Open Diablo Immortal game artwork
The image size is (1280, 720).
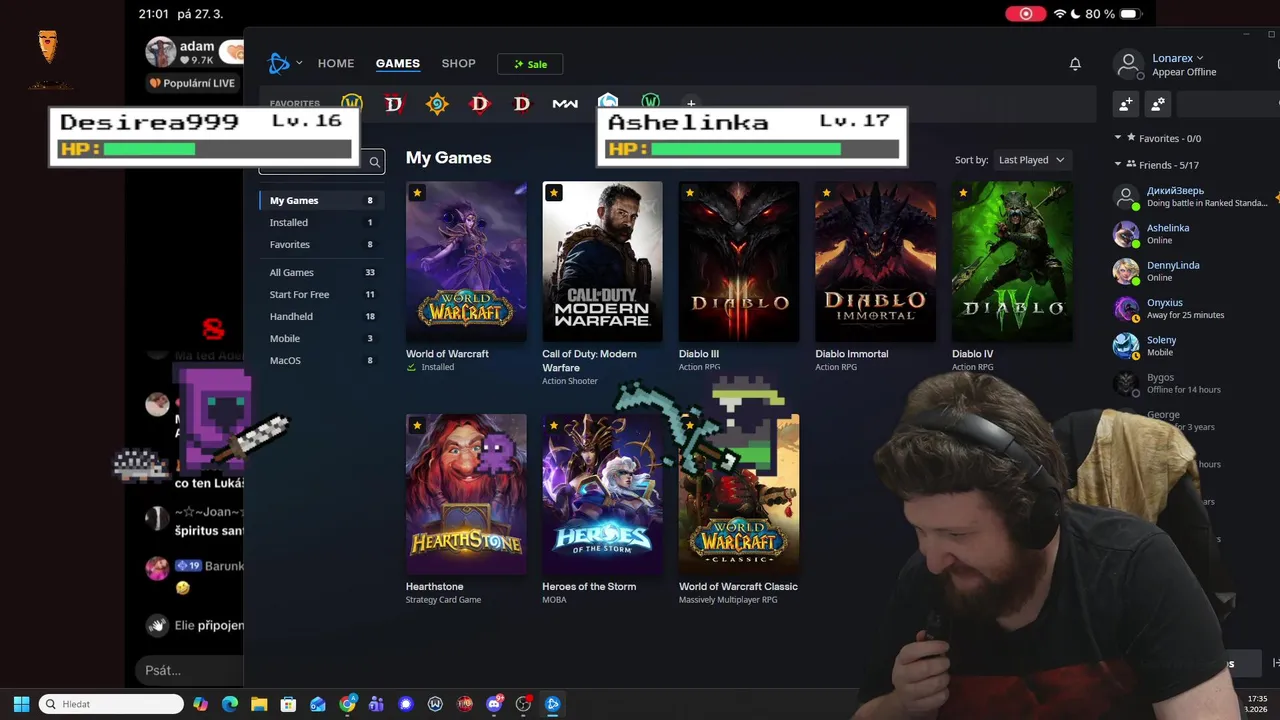tap(875, 261)
